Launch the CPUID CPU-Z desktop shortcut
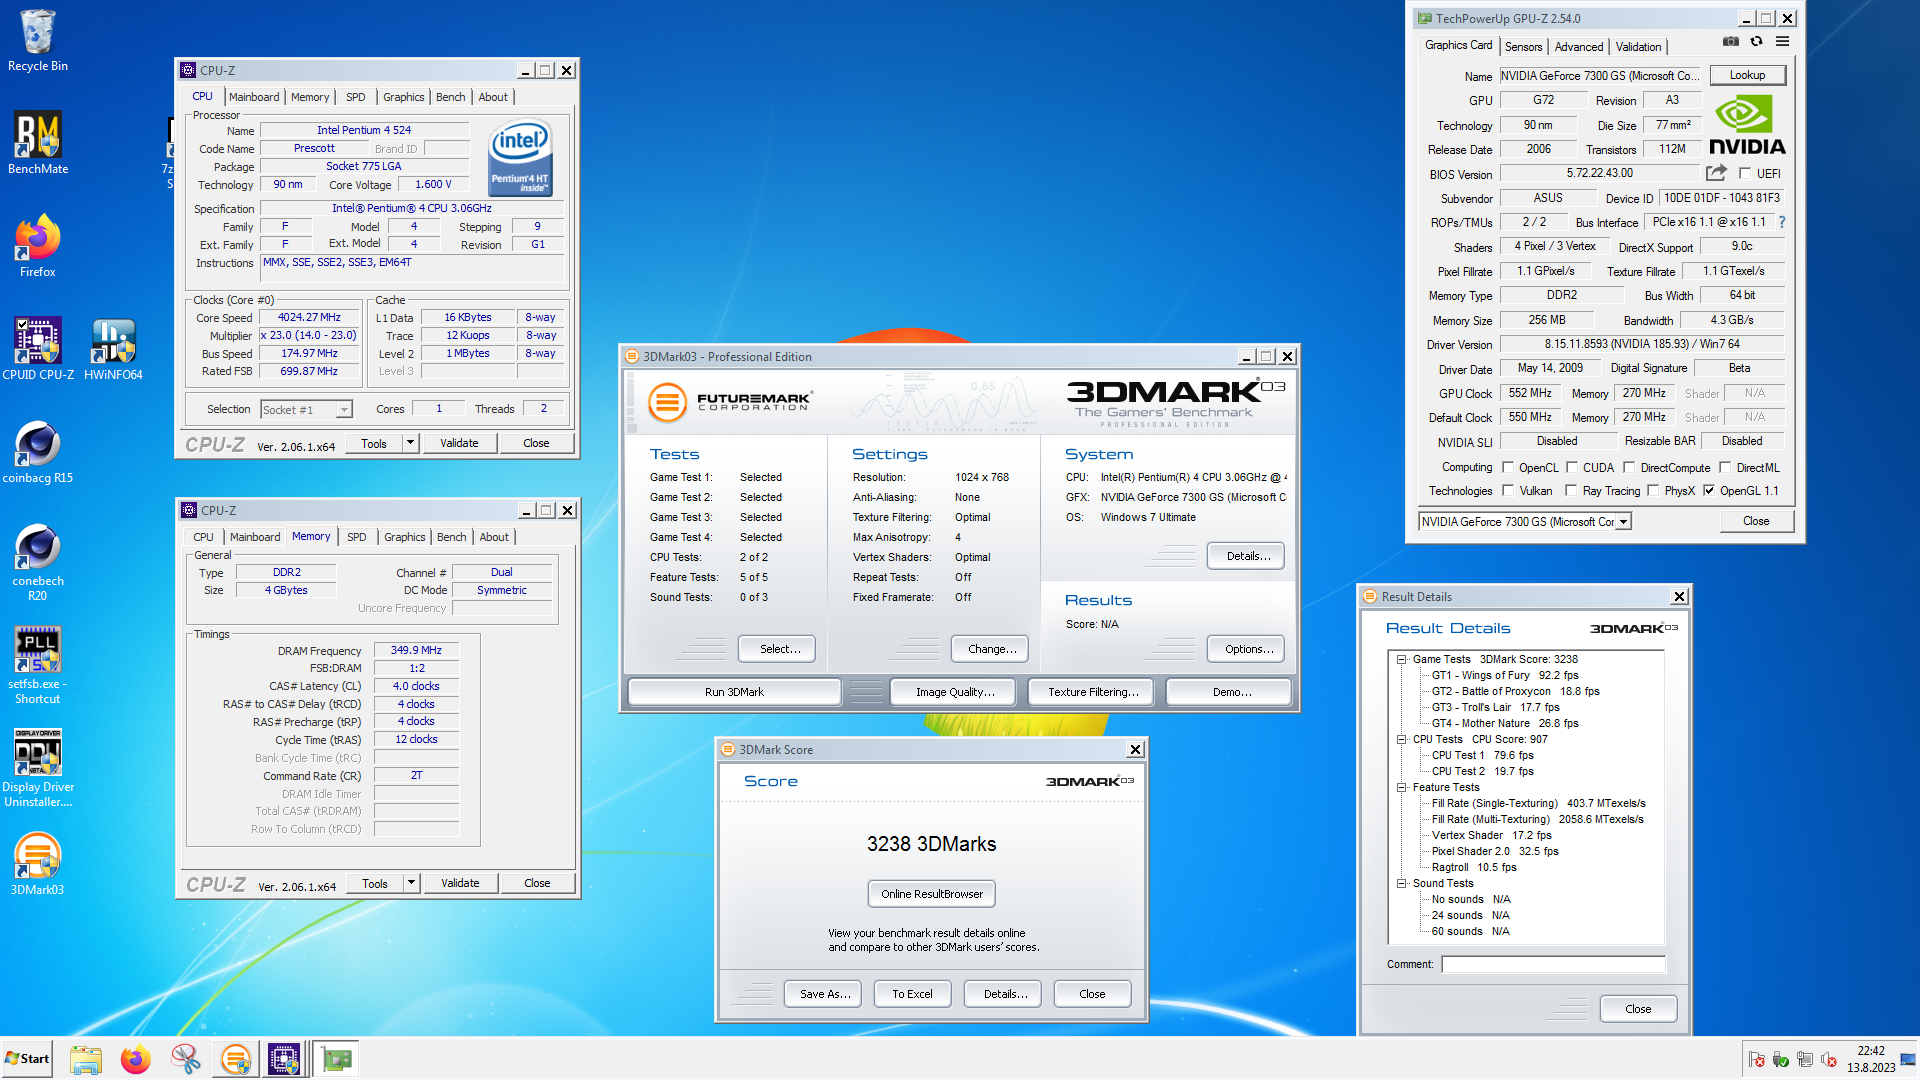Image resolution: width=1920 pixels, height=1080 pixels. point(38,349)
